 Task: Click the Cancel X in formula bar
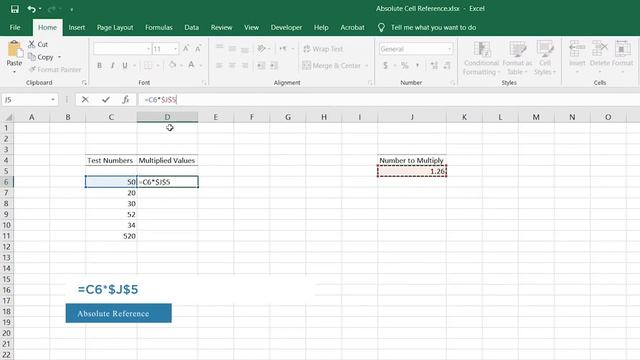tap(85, 100)
